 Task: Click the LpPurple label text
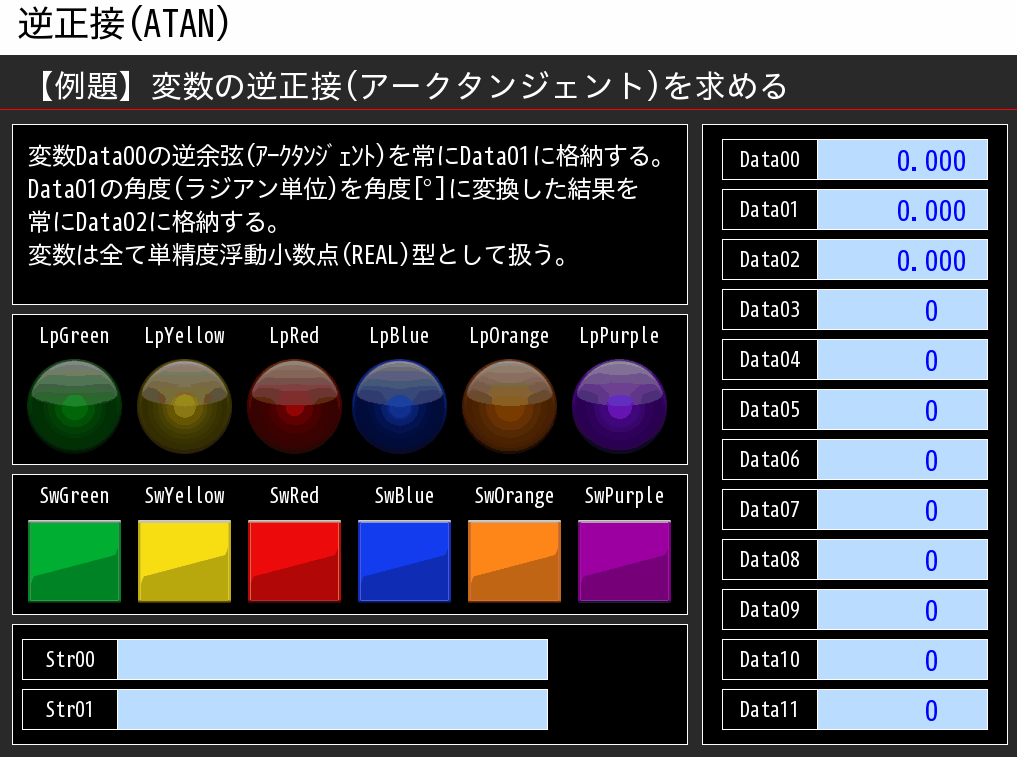click(619, 336)
